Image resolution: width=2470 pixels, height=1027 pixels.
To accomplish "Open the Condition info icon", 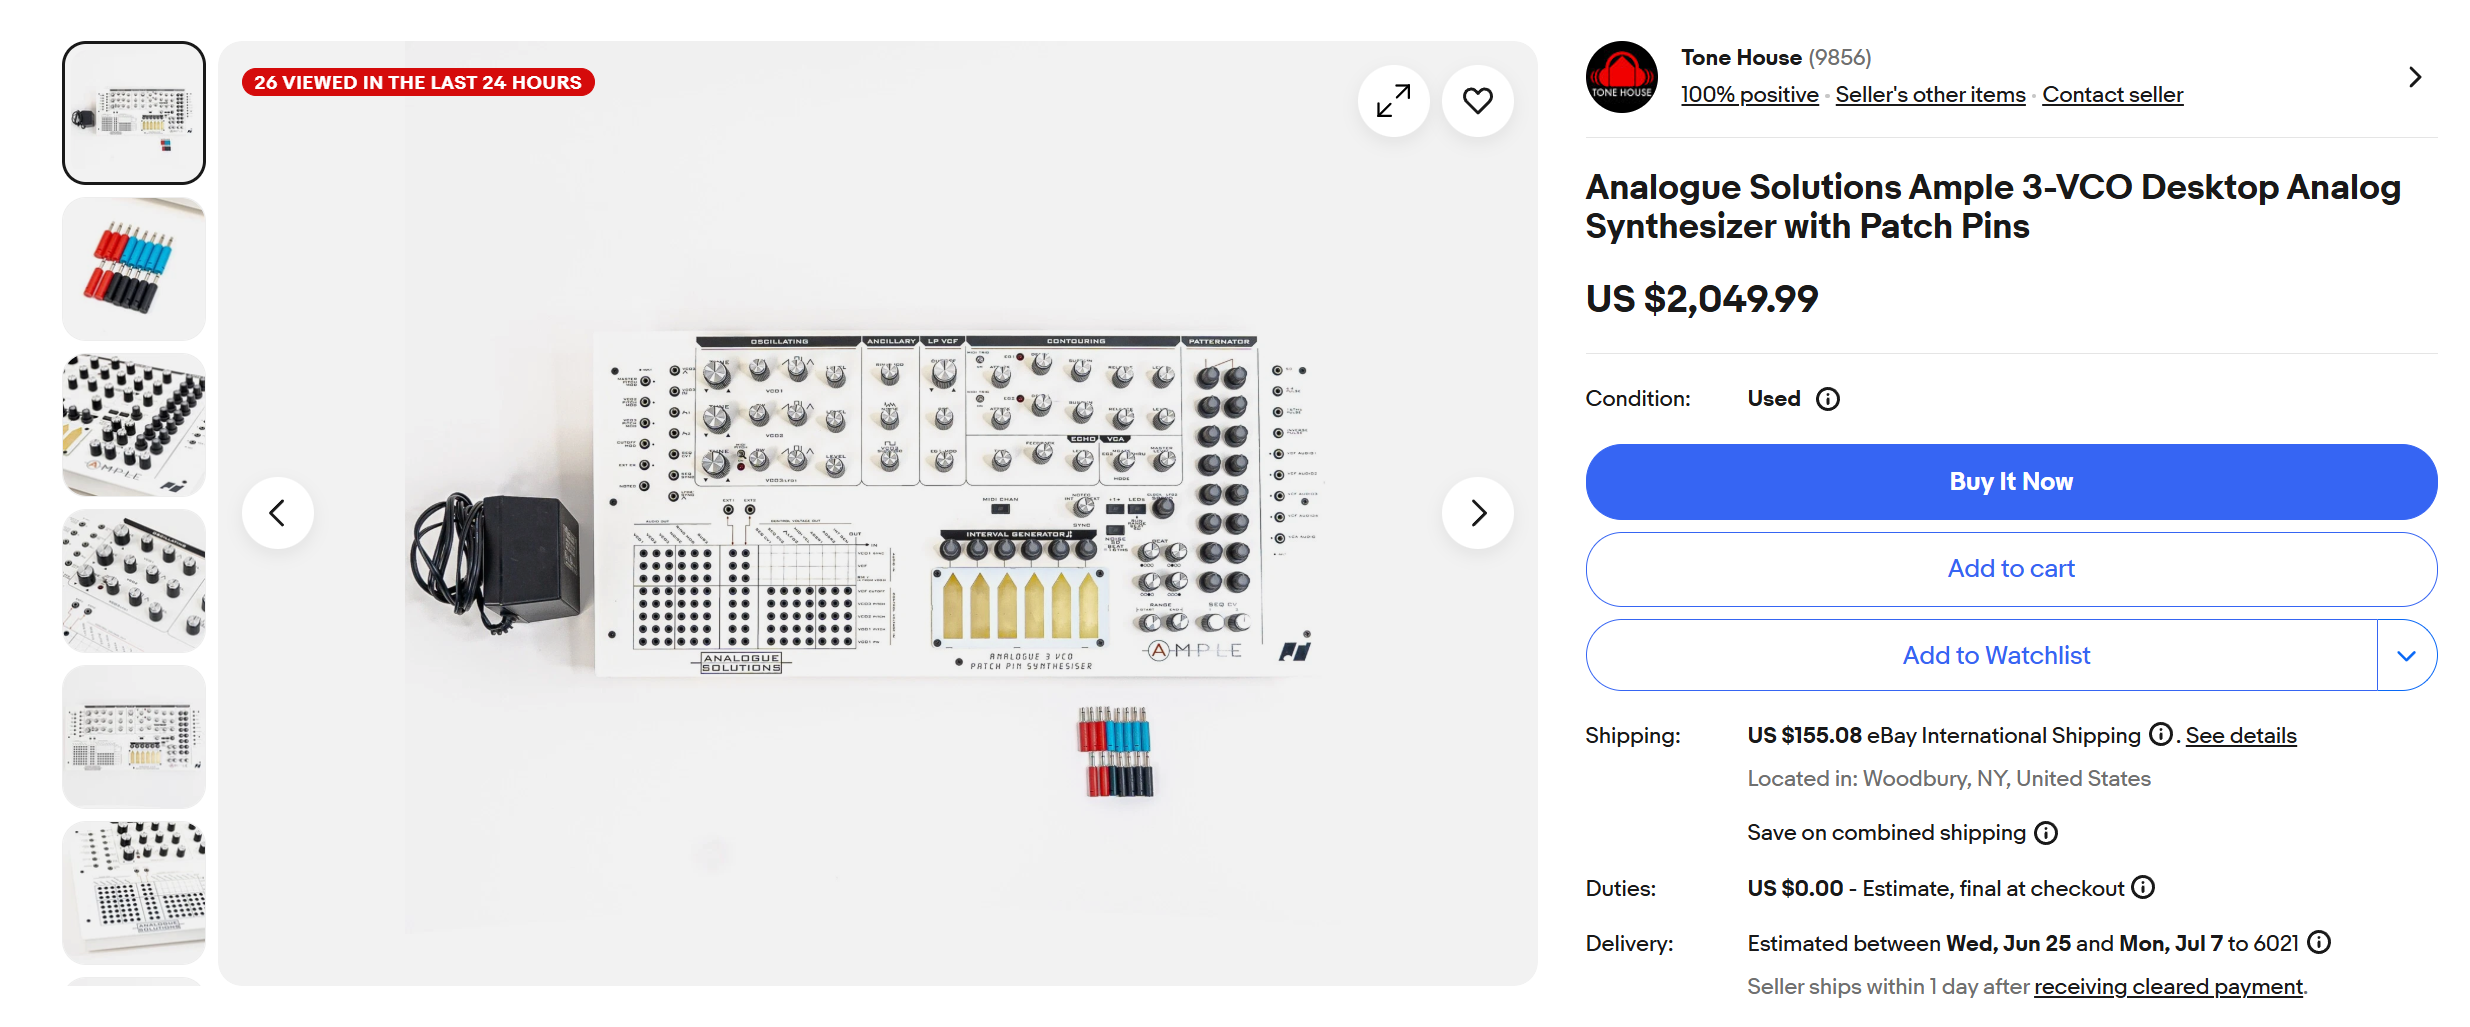I will 1828,399.
